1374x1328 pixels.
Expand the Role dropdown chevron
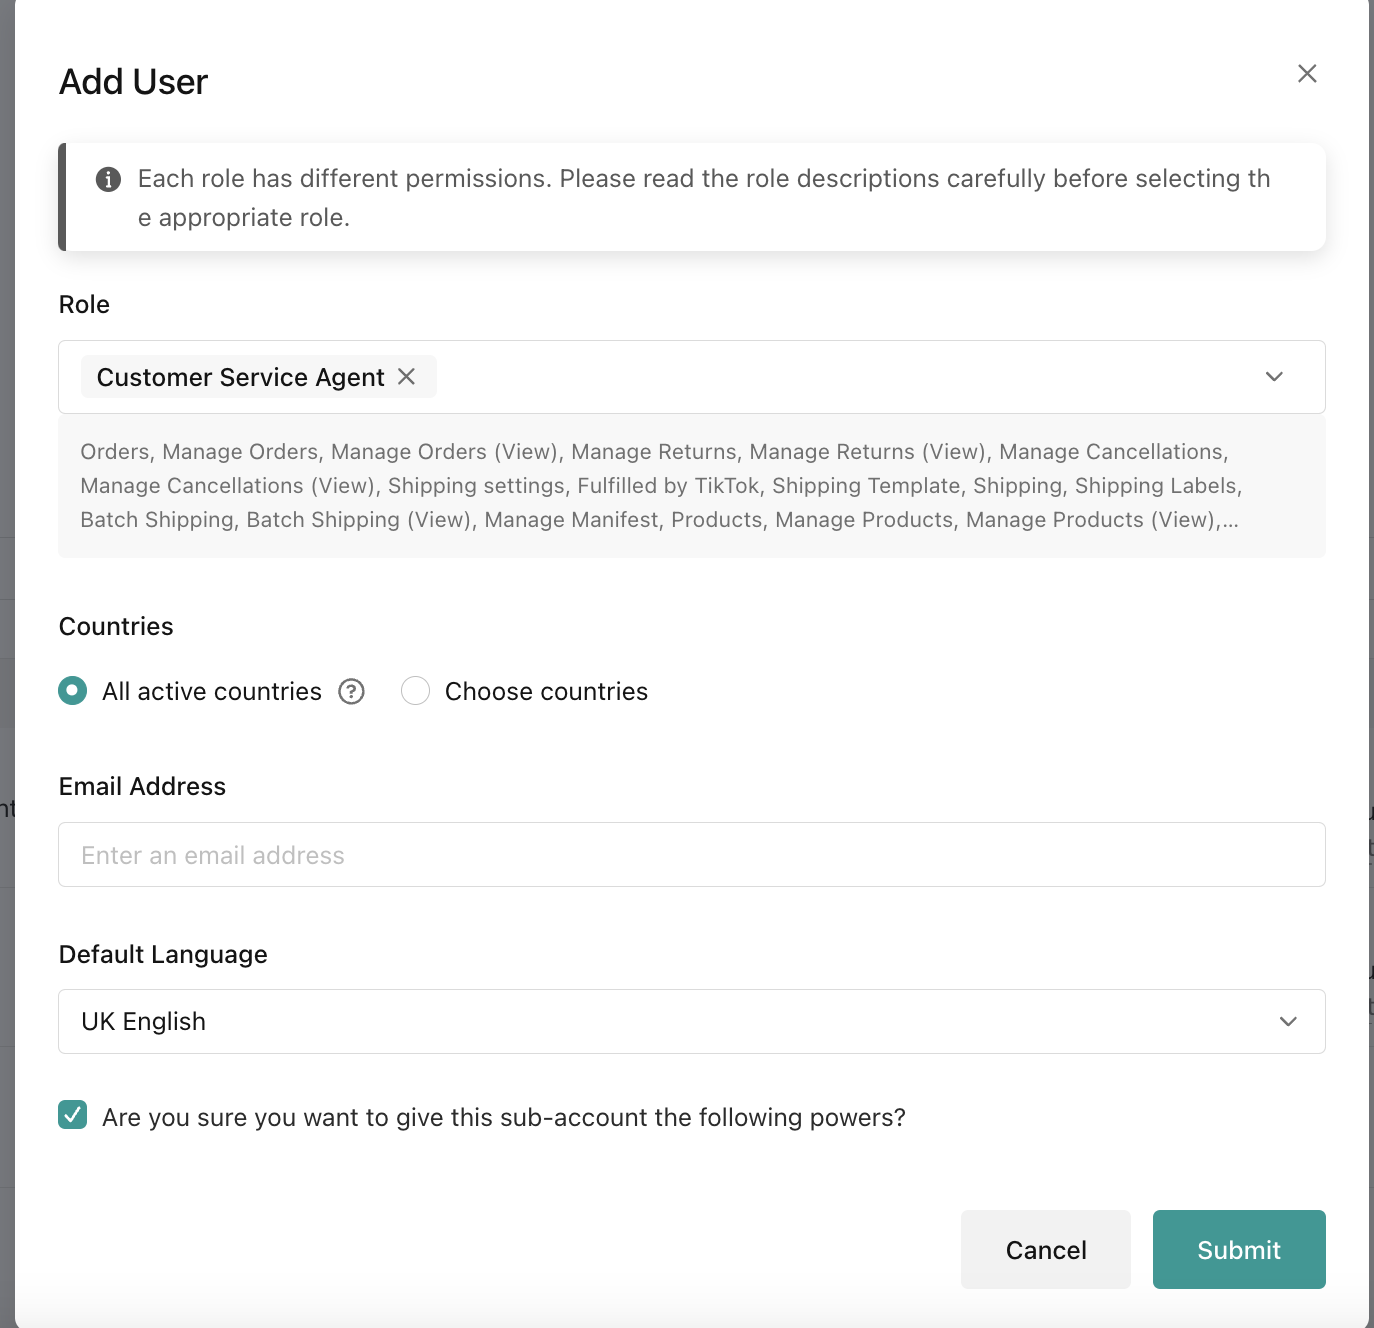[1274, 377]
